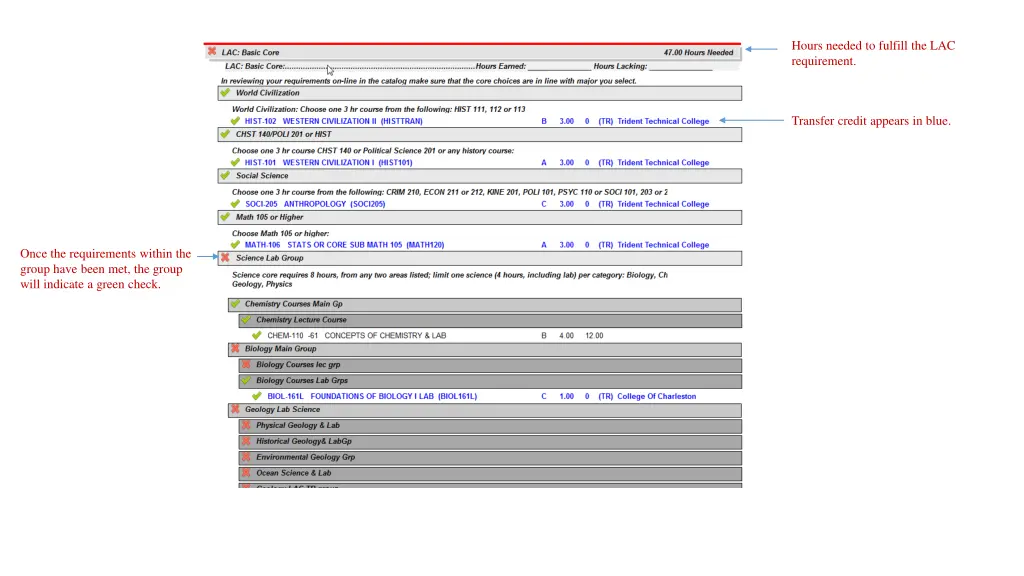The height and width of the screenshot is (576, 1024).
Task: Open the LAC: Basic Core title bar
Action: coord(472,52)
